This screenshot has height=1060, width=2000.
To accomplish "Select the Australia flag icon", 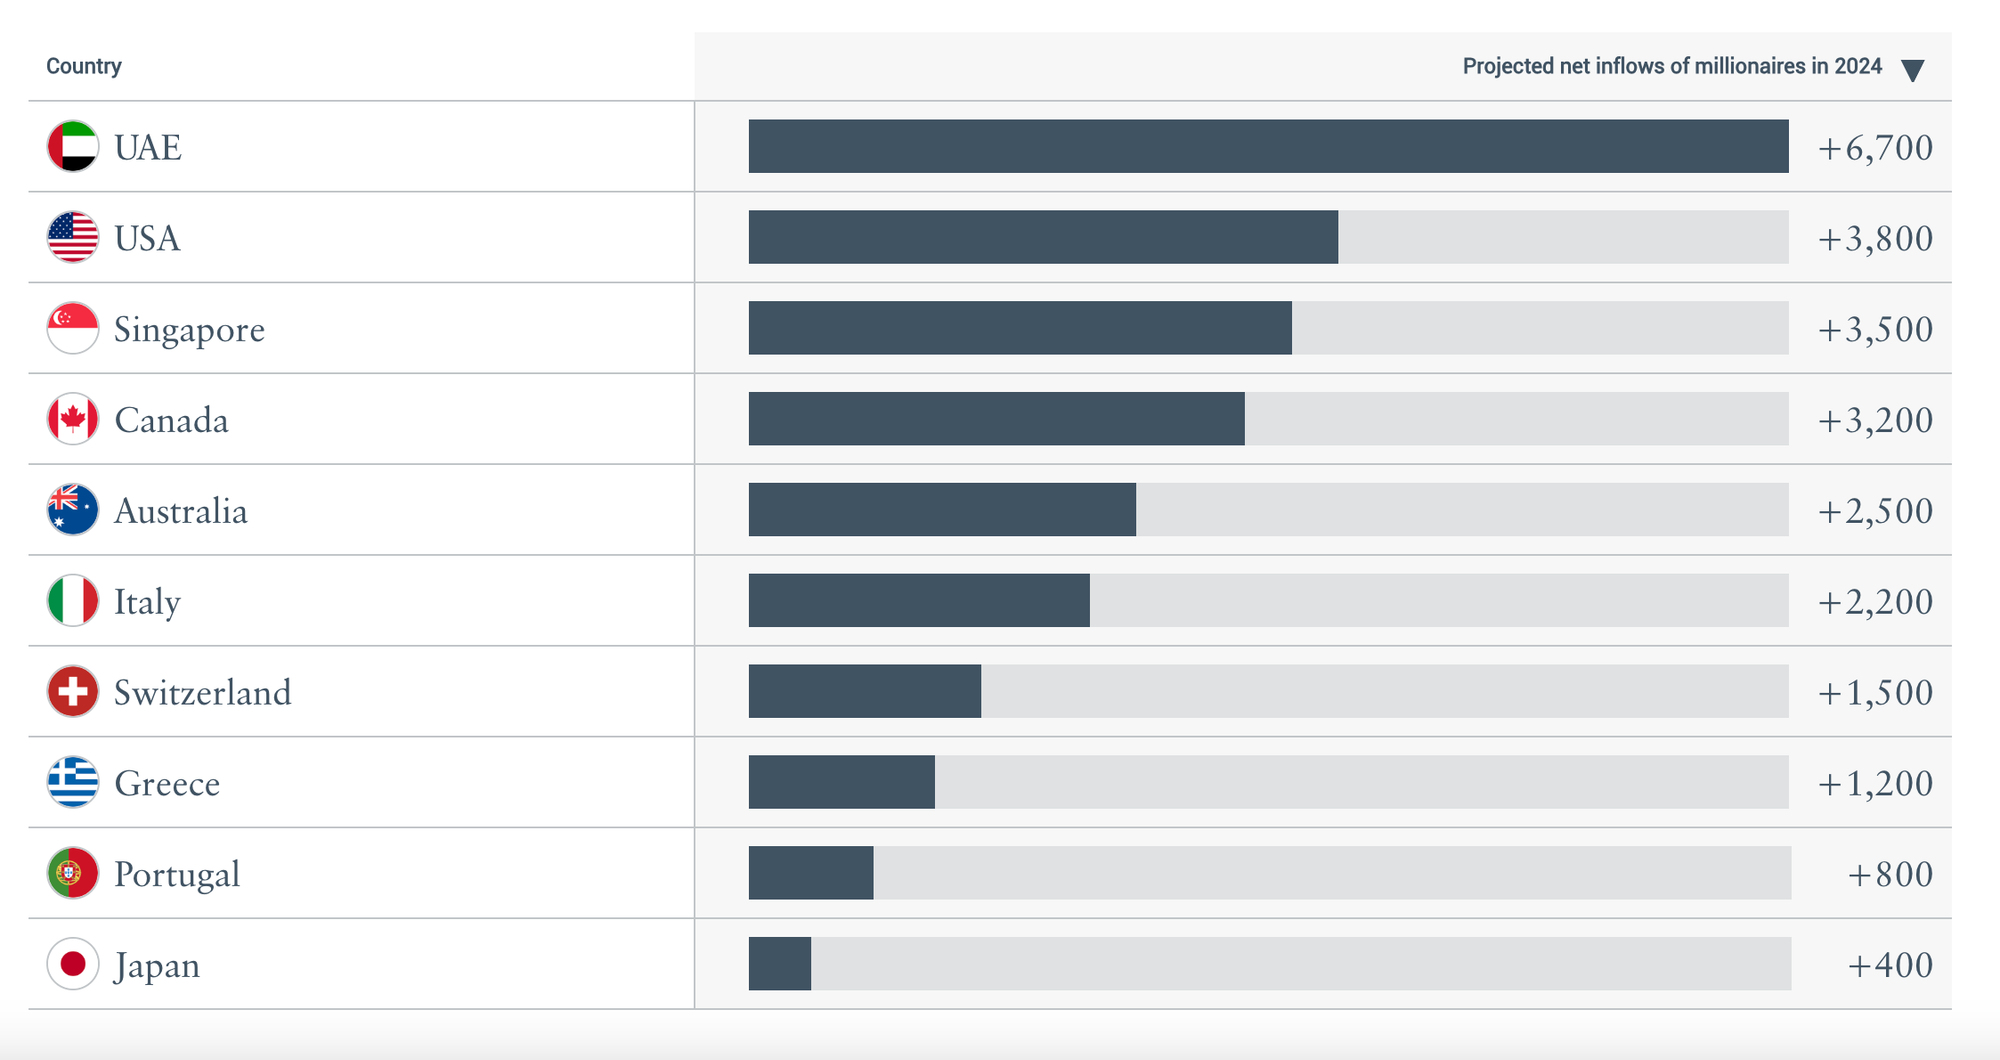I will point(73,510).
